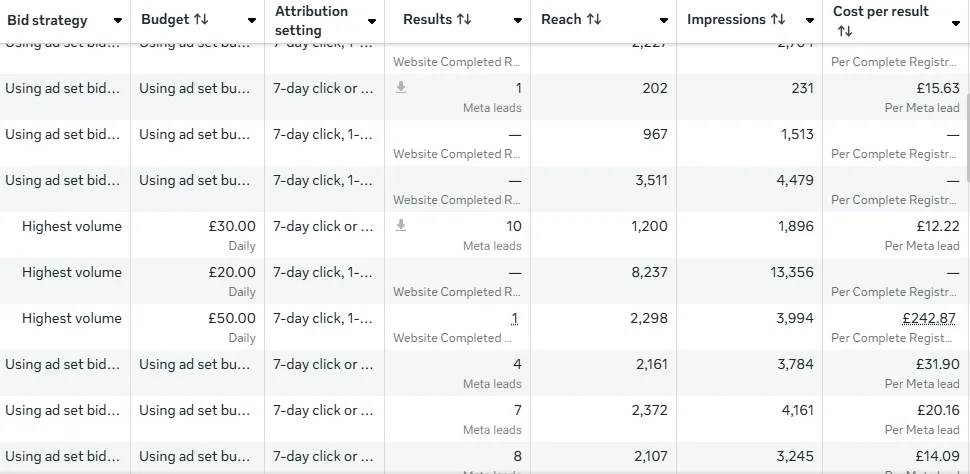
Task: Click the underlined result count of 1
Action: coord(514,318)
